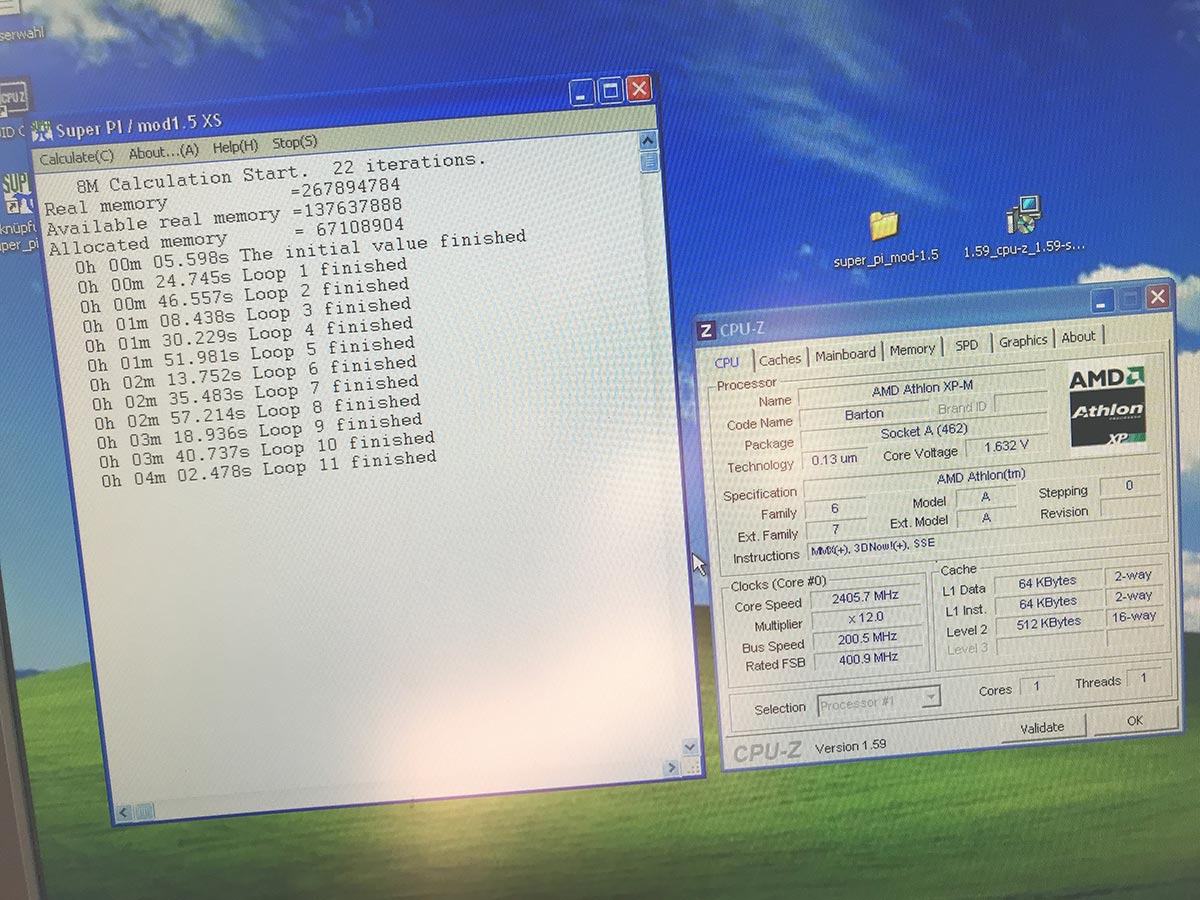Switch to the Caches tab in CPU-Z

click(780, 359)
